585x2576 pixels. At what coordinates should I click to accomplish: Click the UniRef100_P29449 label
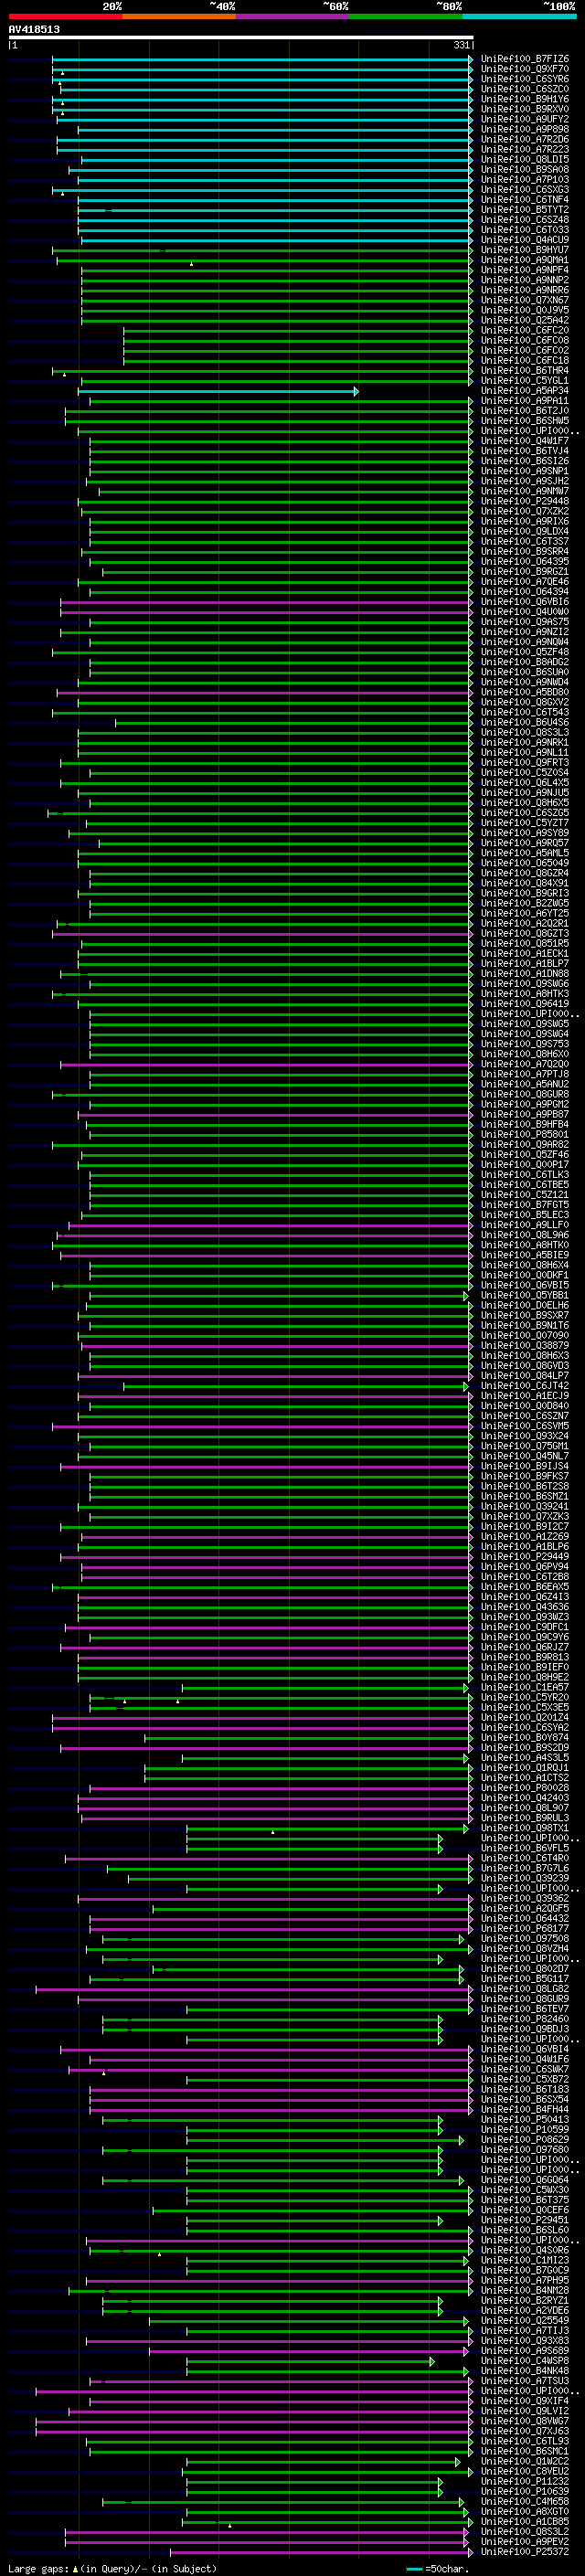coord(524,1556)
